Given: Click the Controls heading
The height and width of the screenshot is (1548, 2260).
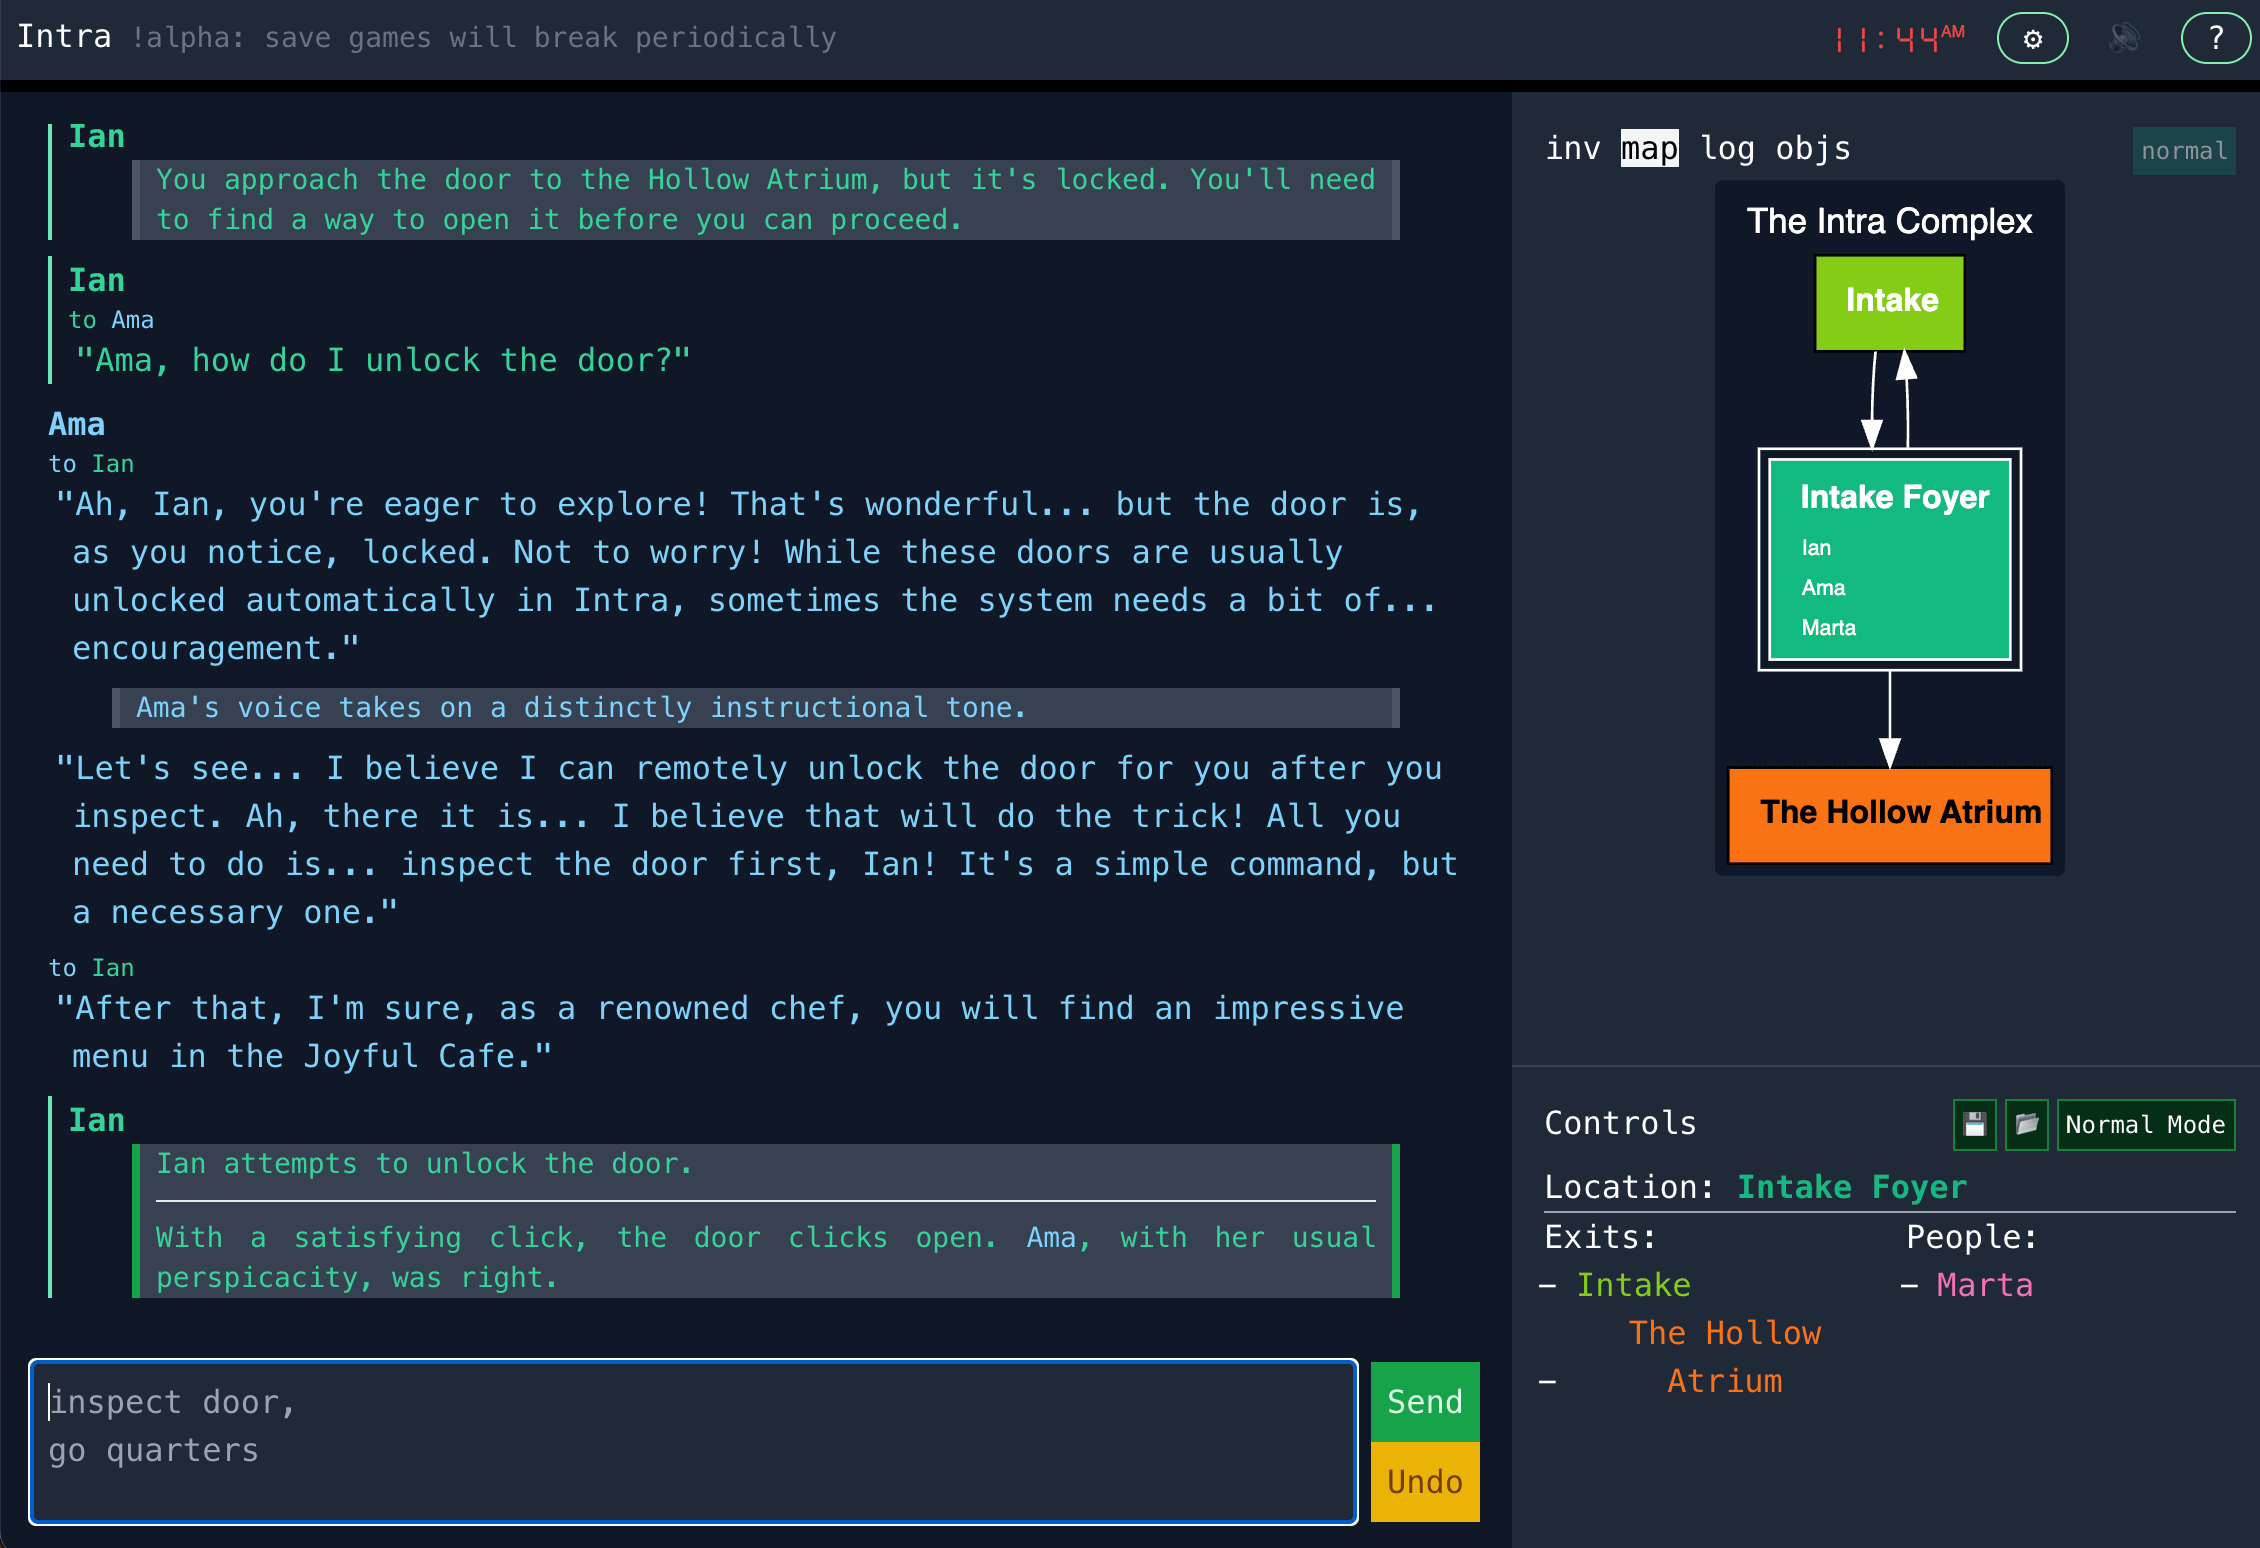Looking at the screenshot, I should (1620, 1123).
